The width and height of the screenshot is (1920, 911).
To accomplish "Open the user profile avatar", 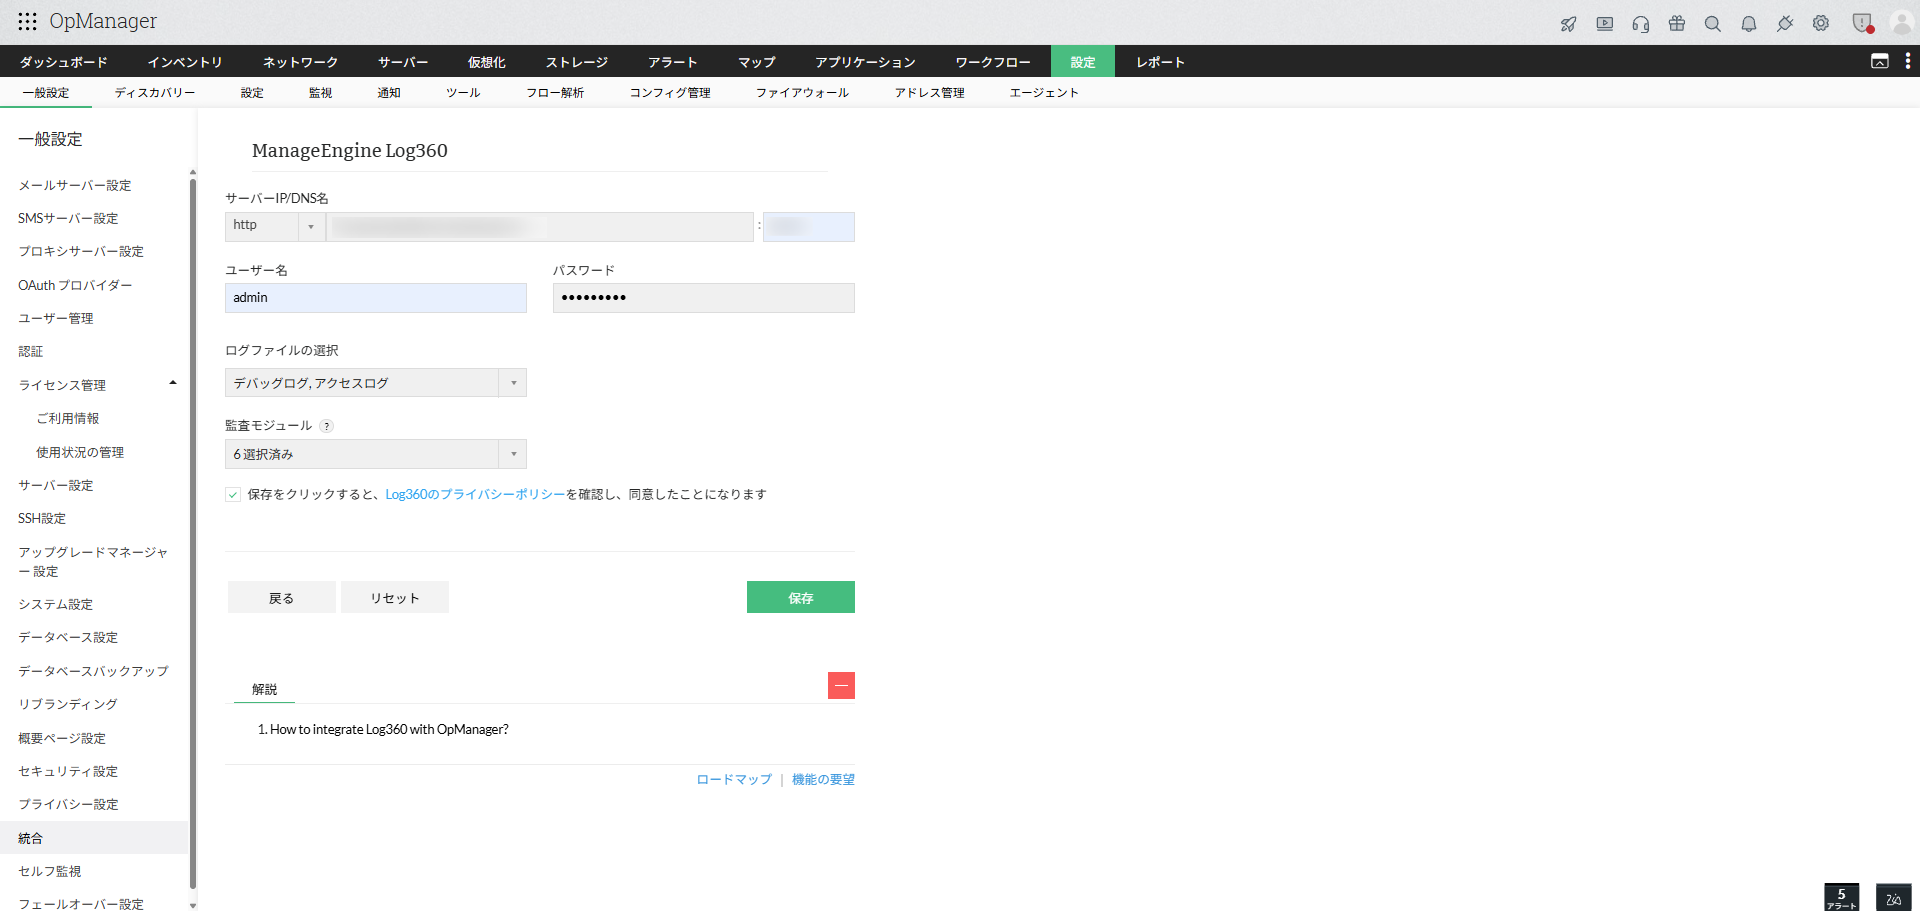I will pyautogui.click(x=1901, y=23).
